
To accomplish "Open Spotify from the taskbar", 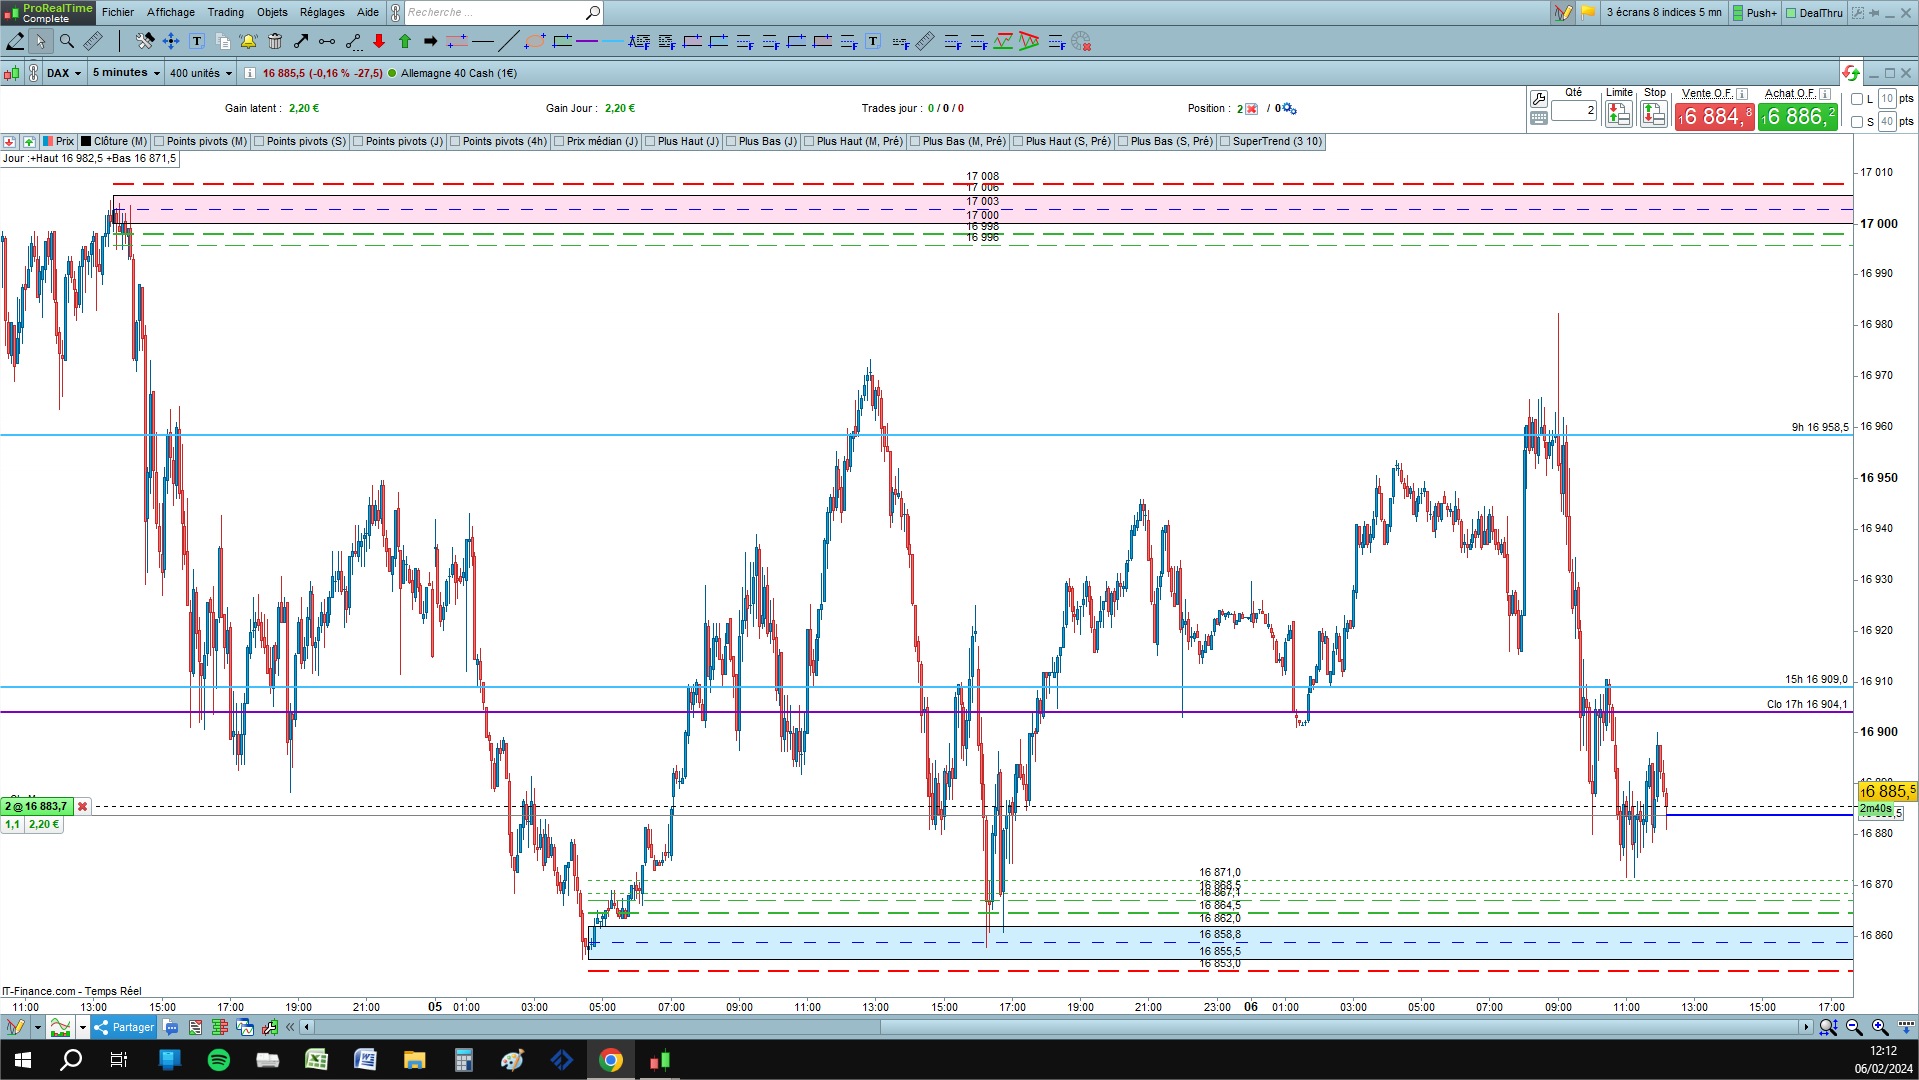I will (x=218, y=1060).
